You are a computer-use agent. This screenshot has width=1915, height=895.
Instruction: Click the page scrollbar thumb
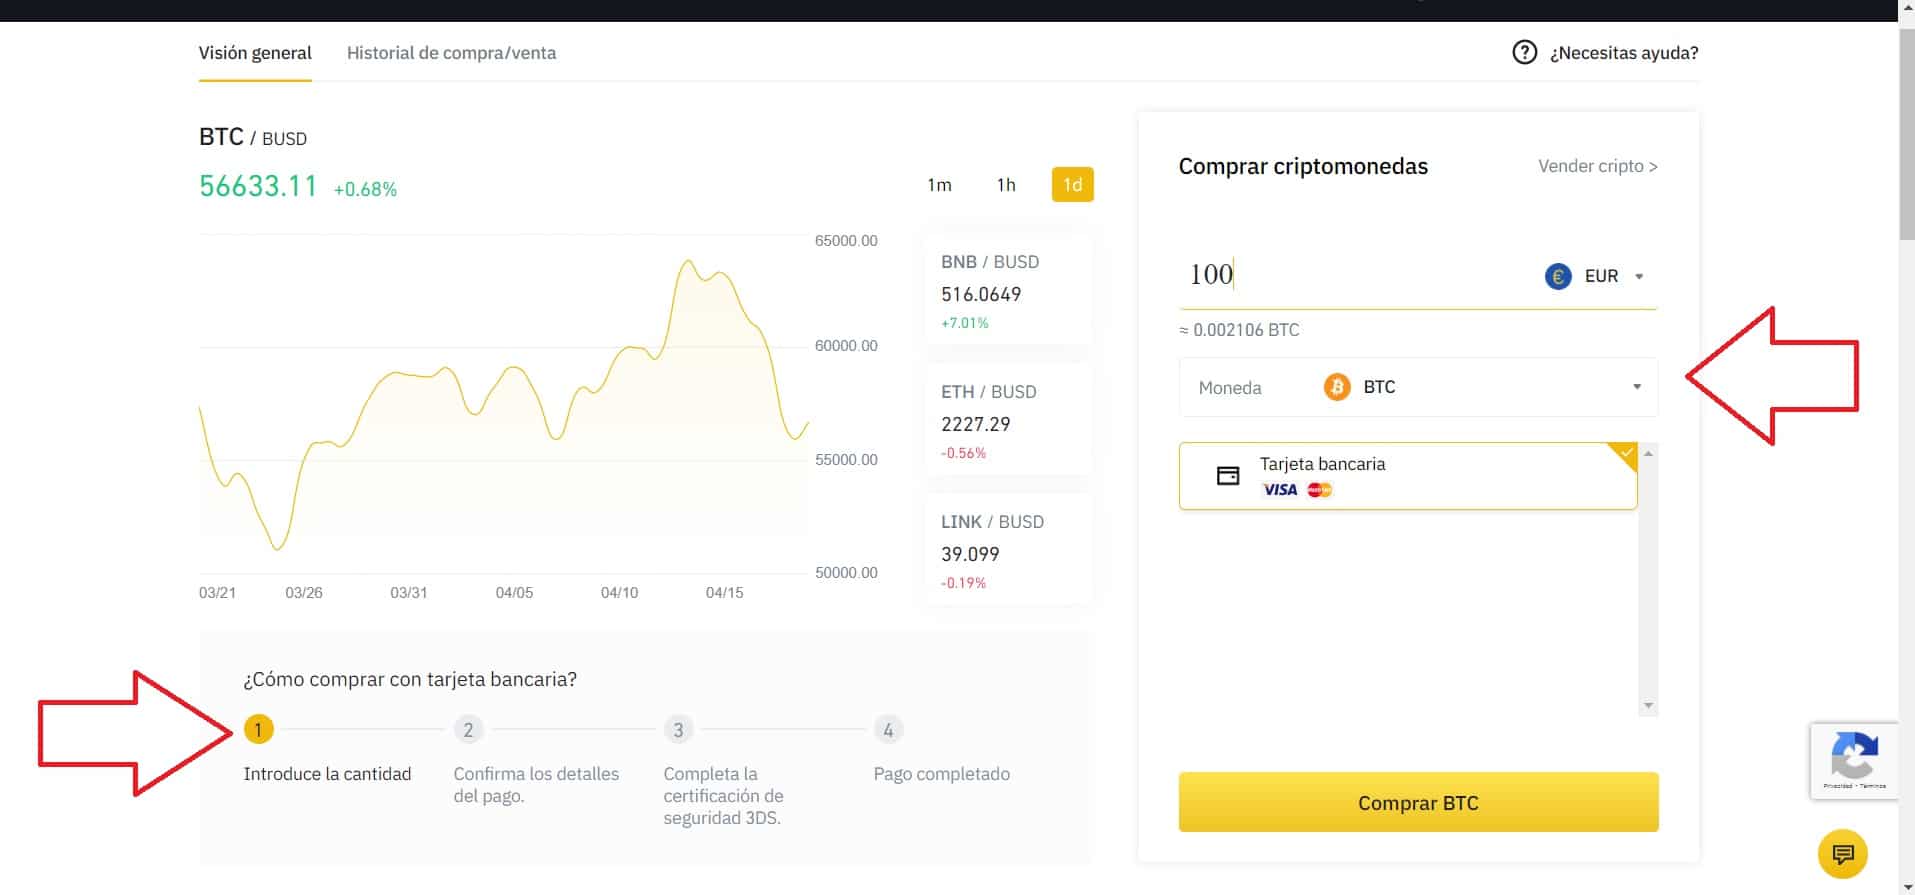(x=1906, y=134)
